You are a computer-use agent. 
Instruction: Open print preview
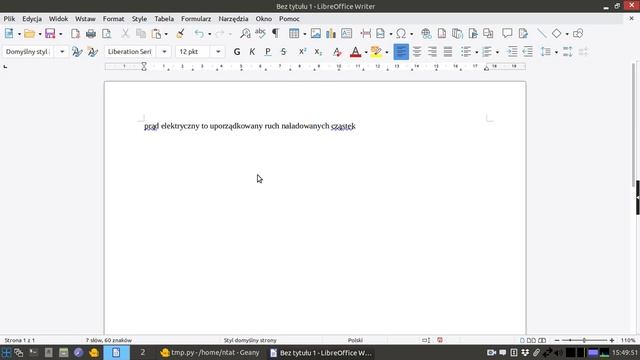107,33
